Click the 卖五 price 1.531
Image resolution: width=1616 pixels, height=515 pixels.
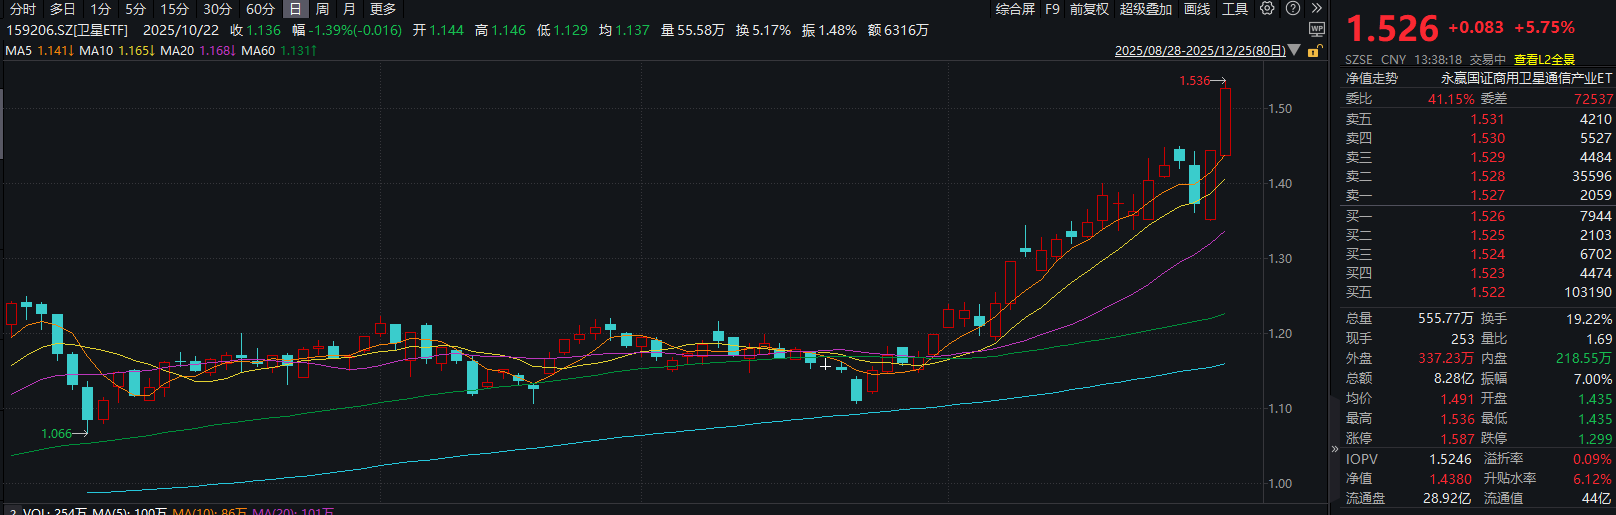1487,119
